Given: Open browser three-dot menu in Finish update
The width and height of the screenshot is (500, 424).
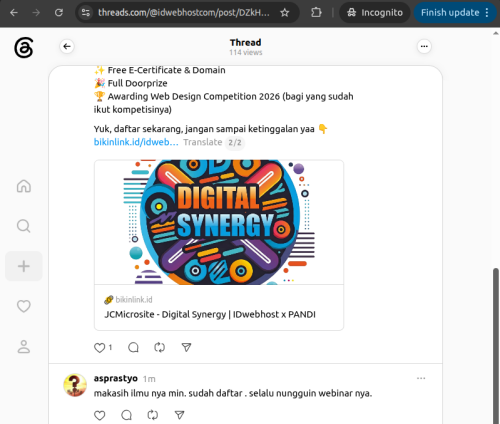Looking at the screenshot, I should (487, 13).
